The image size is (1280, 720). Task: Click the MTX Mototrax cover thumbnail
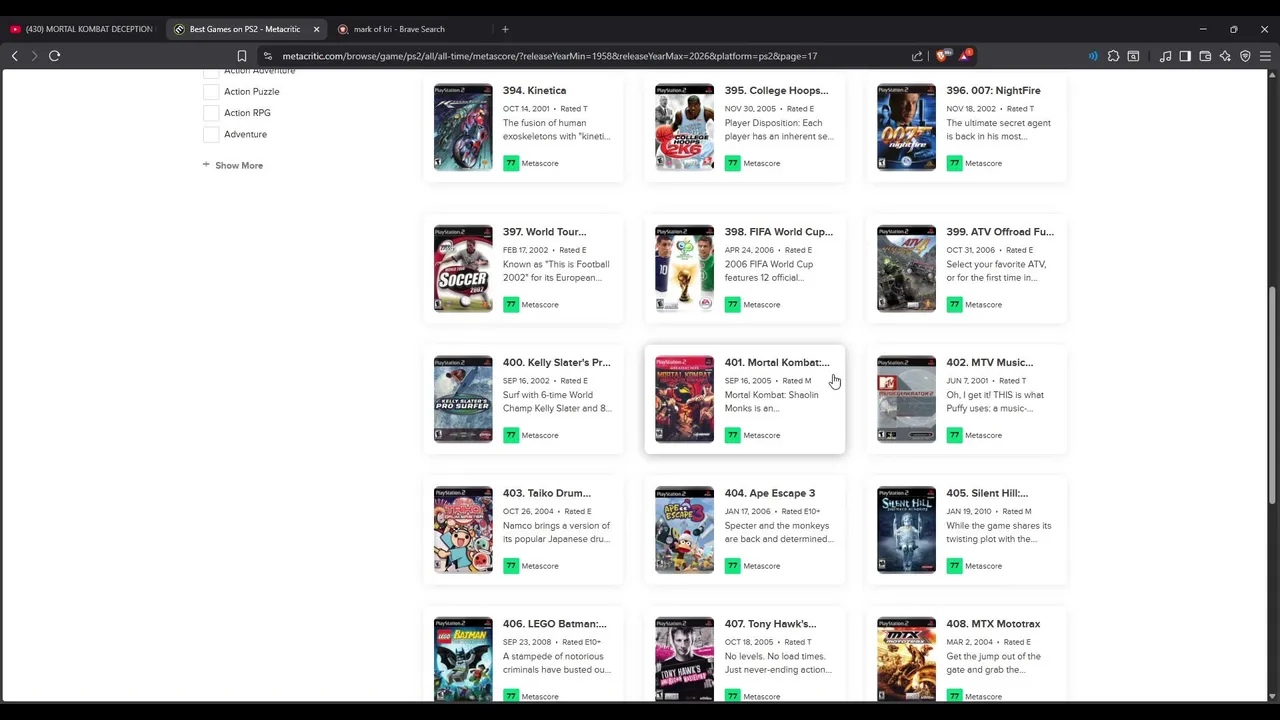tap(906, 660)
